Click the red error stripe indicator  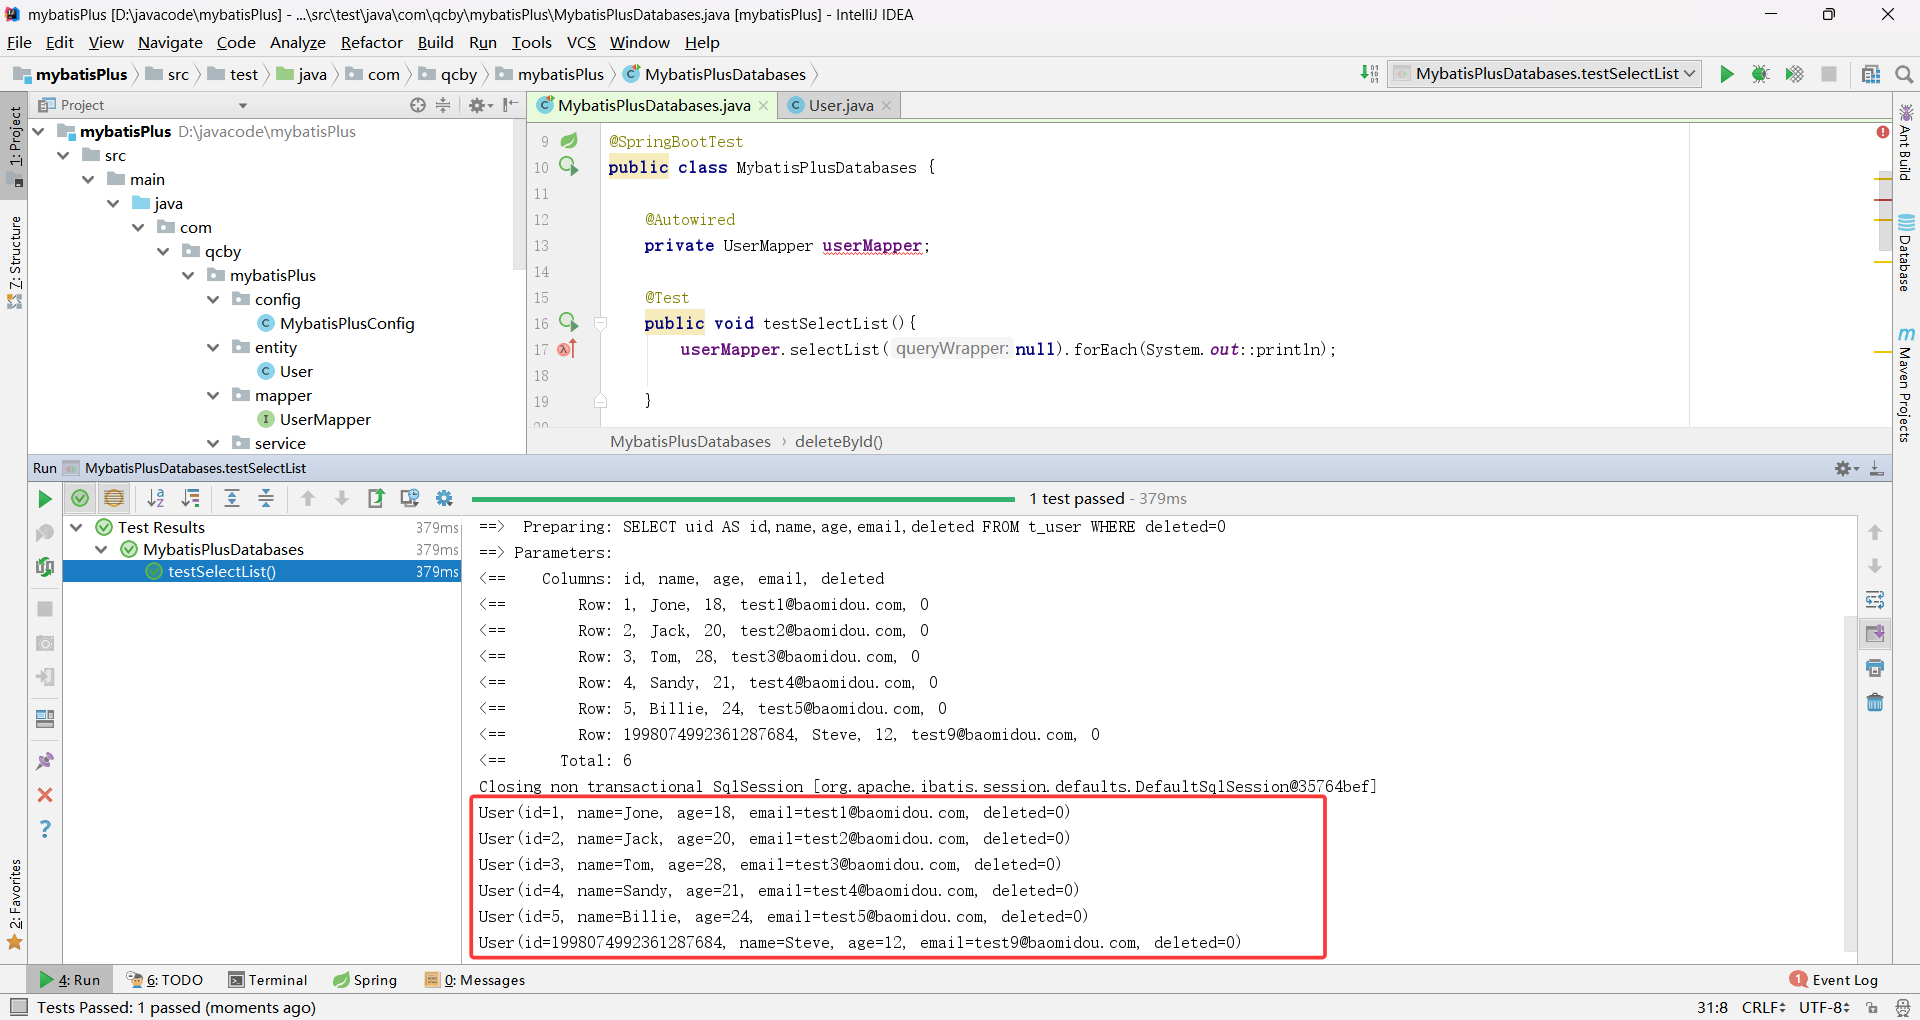click(1882, 132)
